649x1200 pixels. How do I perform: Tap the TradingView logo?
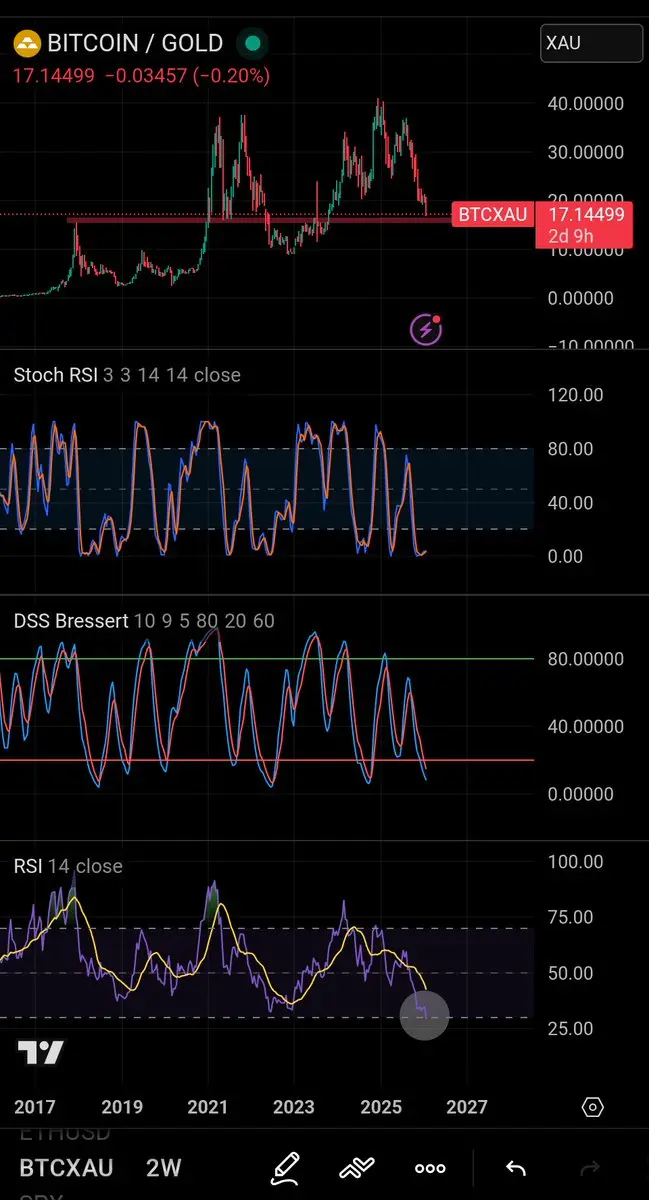tap(41, 1053)
